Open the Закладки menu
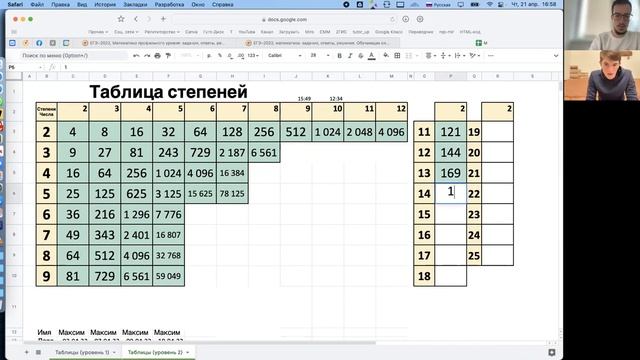The image size is (640, 360). [x=135, y=4]
